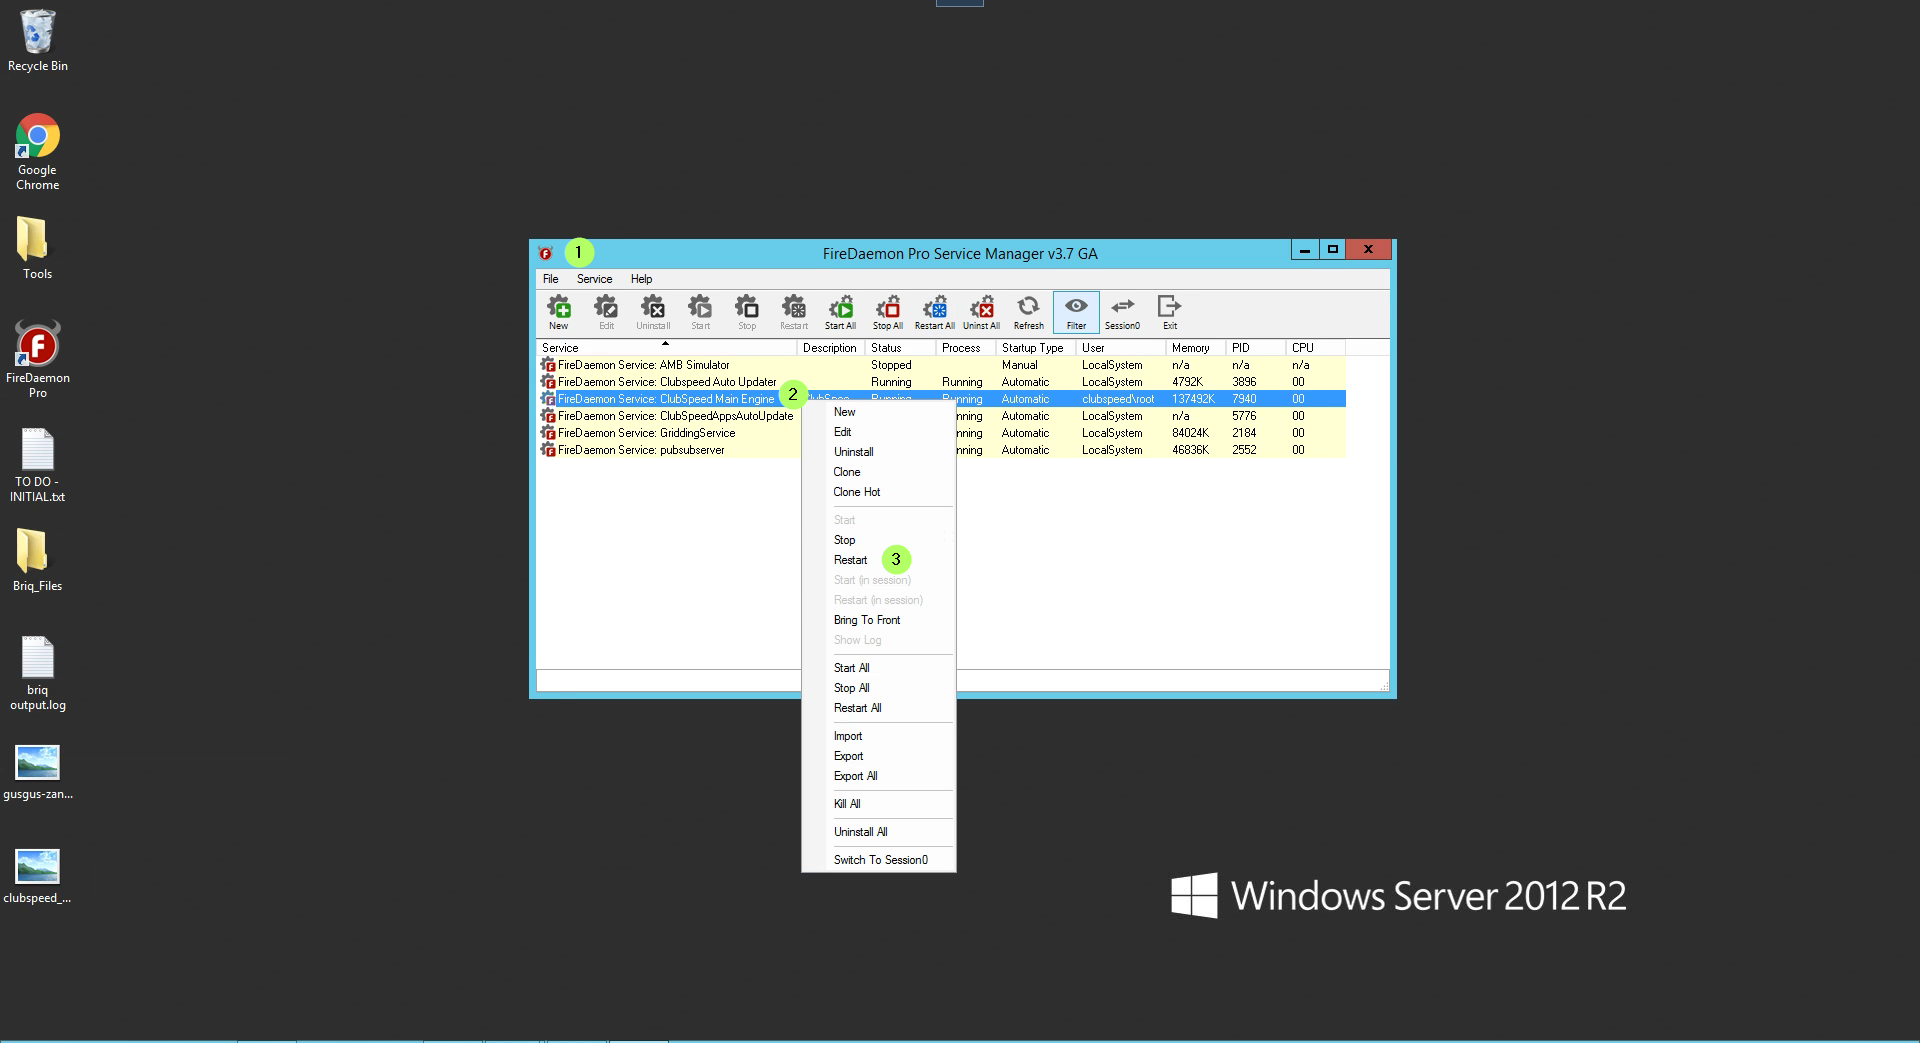Click the Uninst All toolbar icon

click(x=981, y=312)
